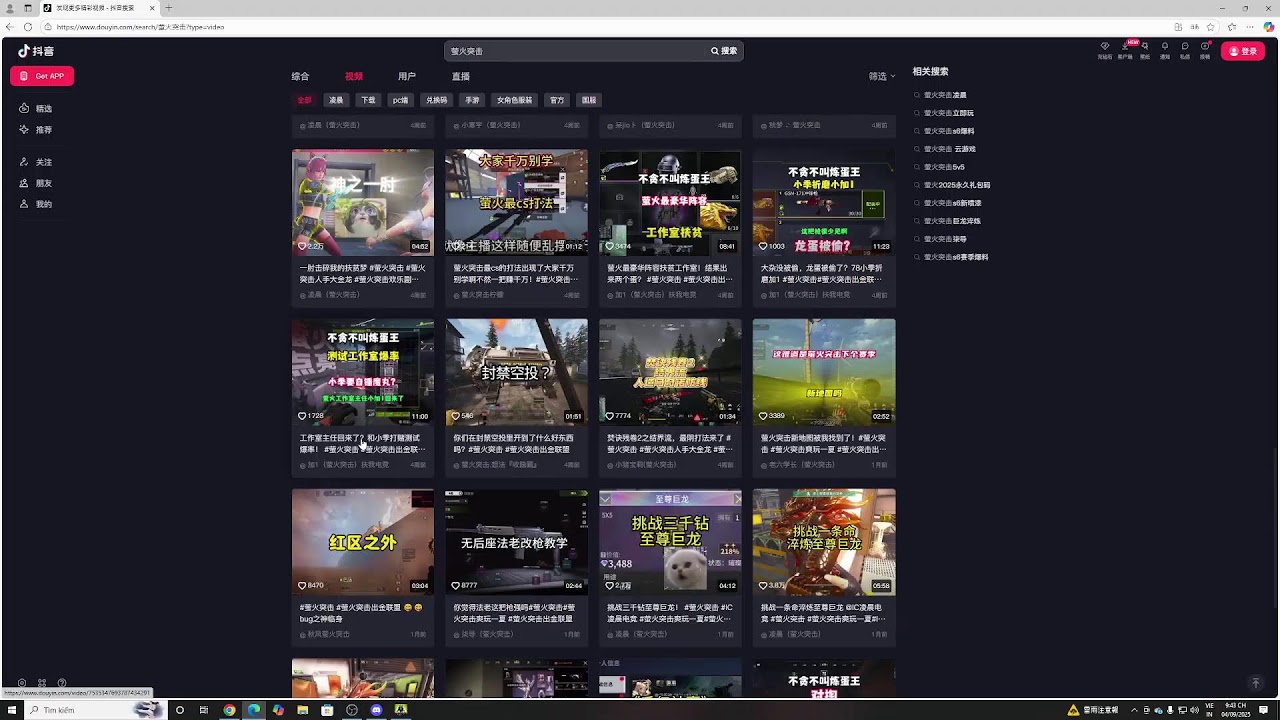
Task: Open the 无后座法老改枪教学 video thumbnail
Action: pos(516,542)
